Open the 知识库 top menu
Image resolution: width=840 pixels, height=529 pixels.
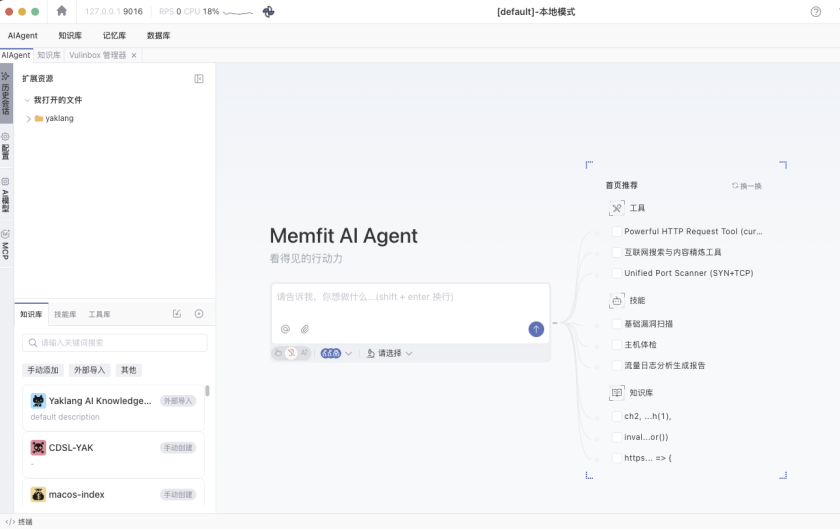pyautogui.click(x=70, y=35)
